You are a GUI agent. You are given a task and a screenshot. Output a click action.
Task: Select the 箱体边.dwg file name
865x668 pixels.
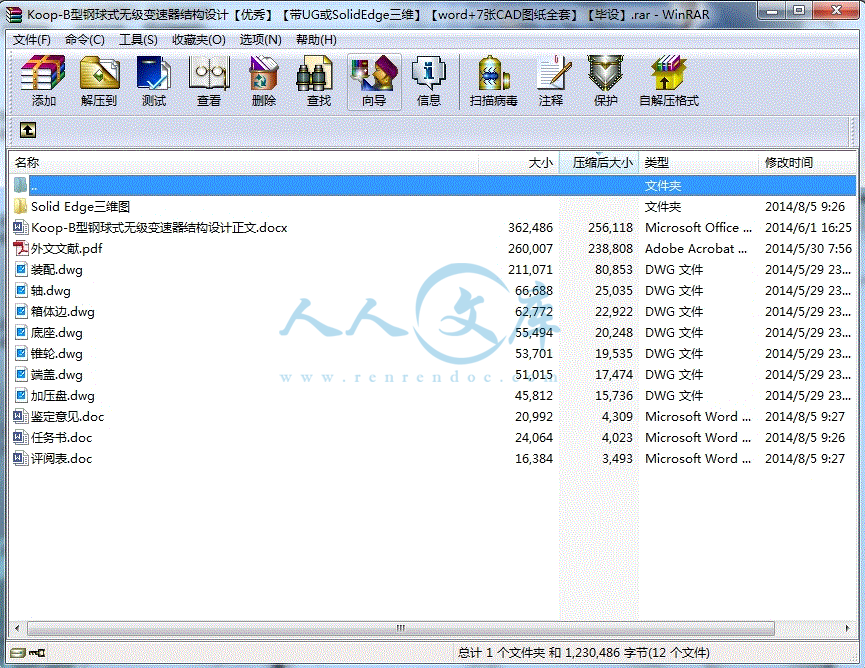point(63,312)
